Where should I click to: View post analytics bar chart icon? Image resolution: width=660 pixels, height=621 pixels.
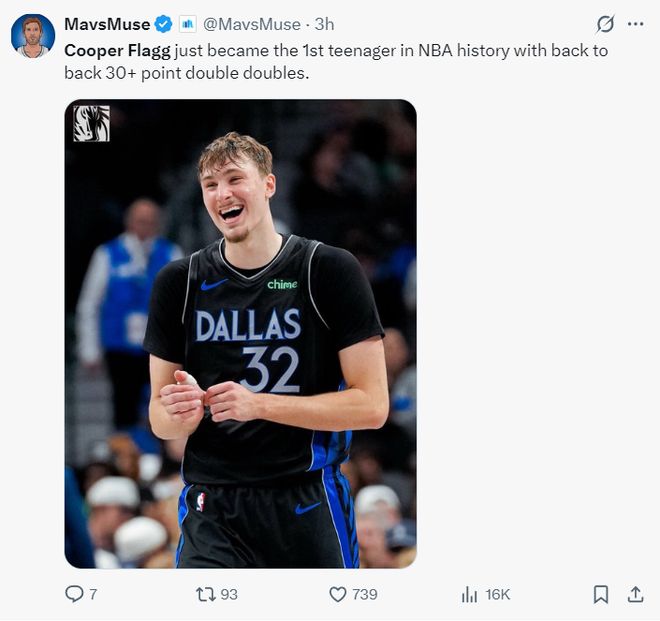(x=469, y=594)
